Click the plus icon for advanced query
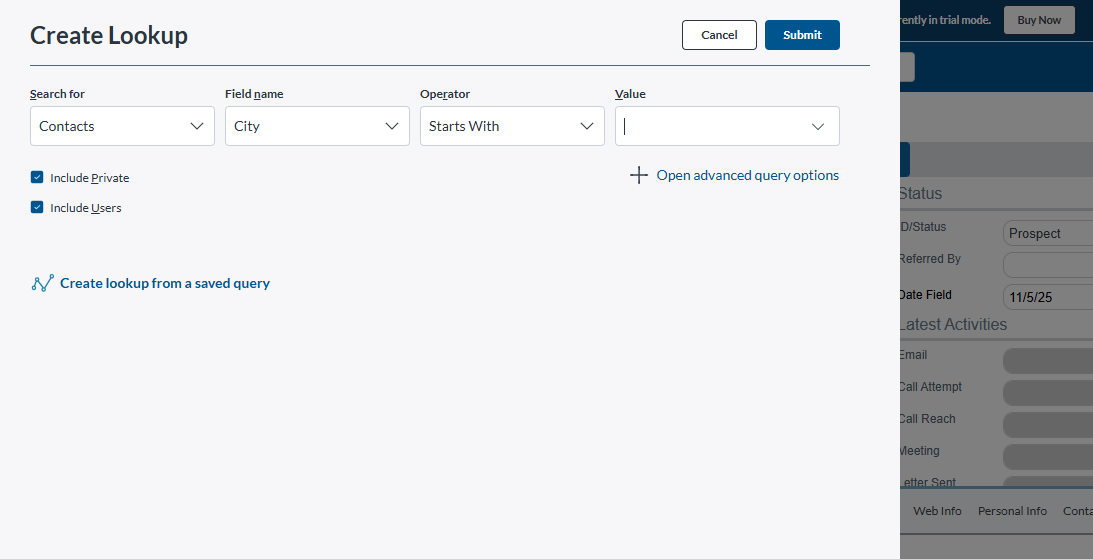 coord(639,175)
